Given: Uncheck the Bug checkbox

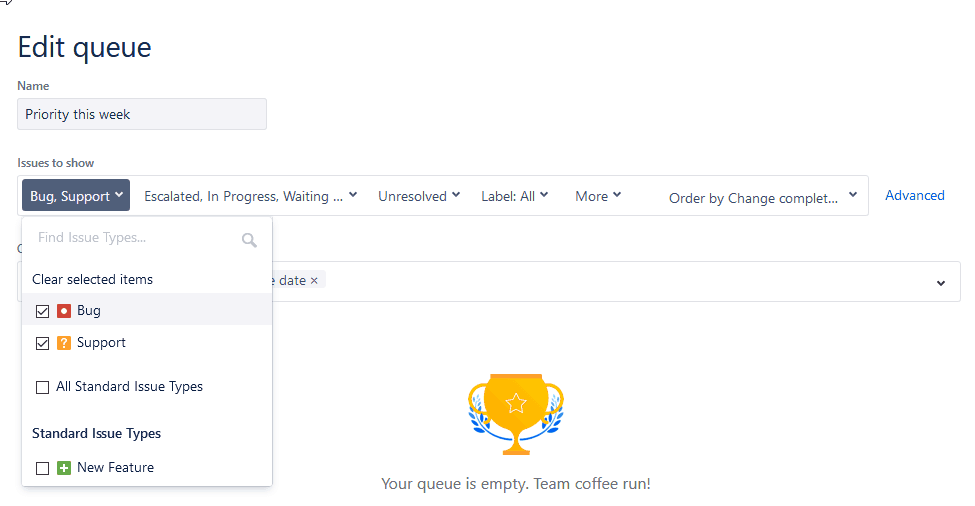Looking at the screenshot, I should pos(42,311).
